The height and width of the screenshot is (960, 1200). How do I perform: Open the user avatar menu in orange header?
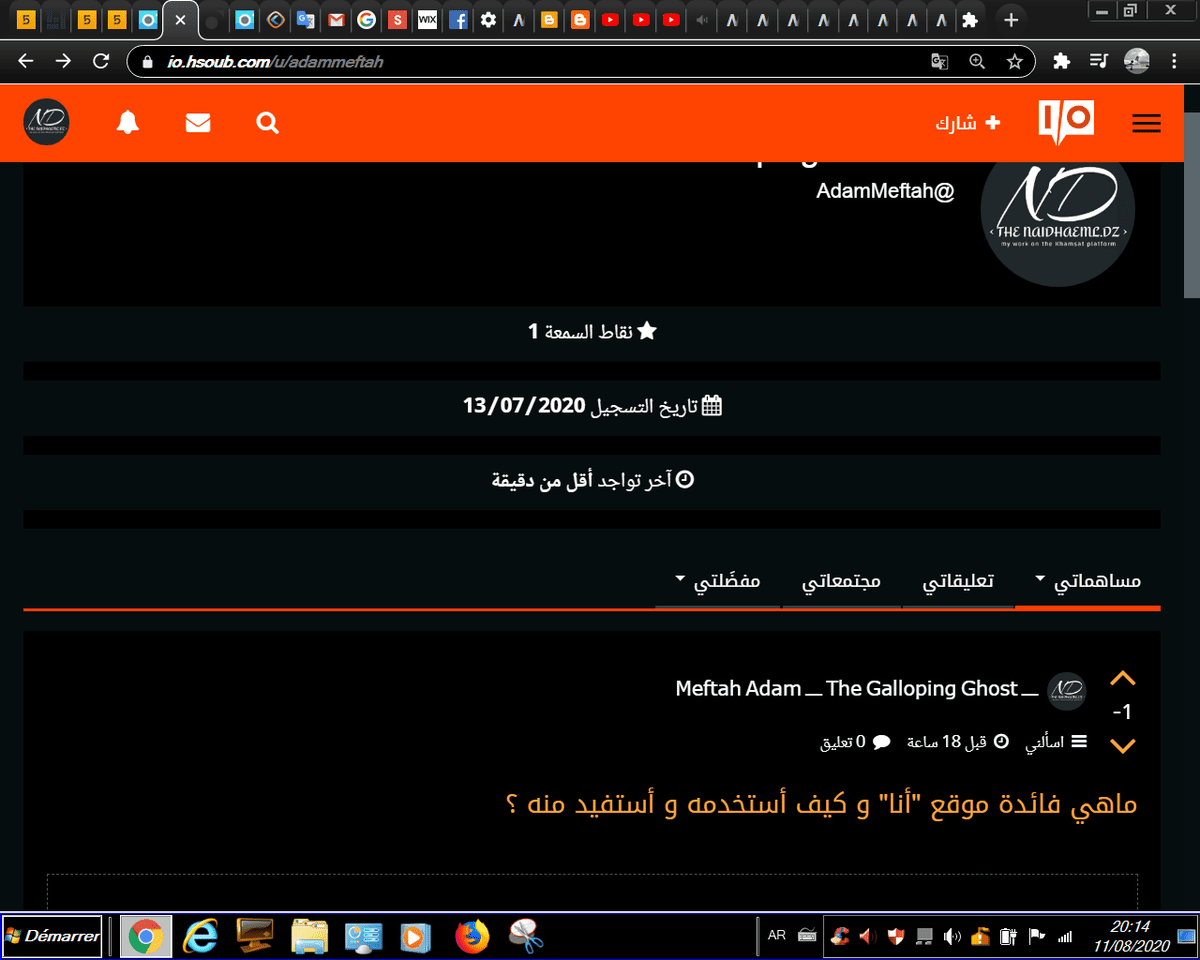46,122
